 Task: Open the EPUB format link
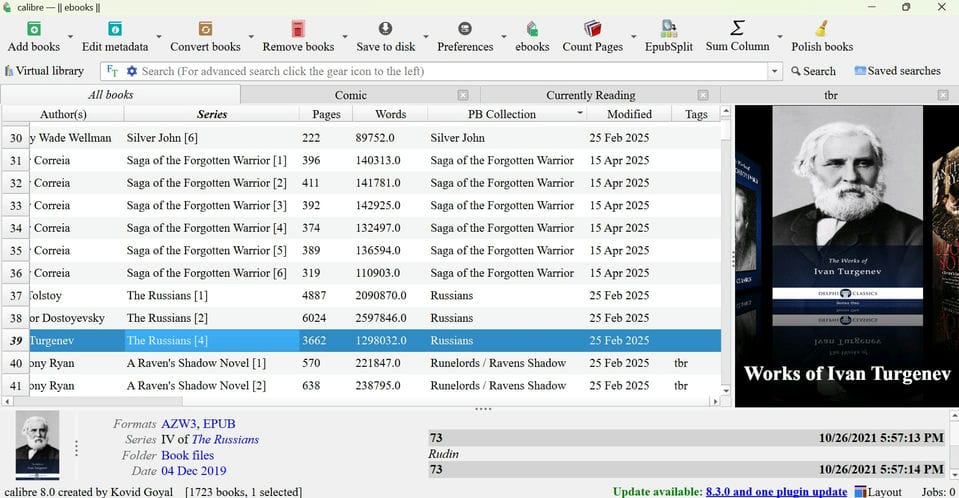pos(219,424)
